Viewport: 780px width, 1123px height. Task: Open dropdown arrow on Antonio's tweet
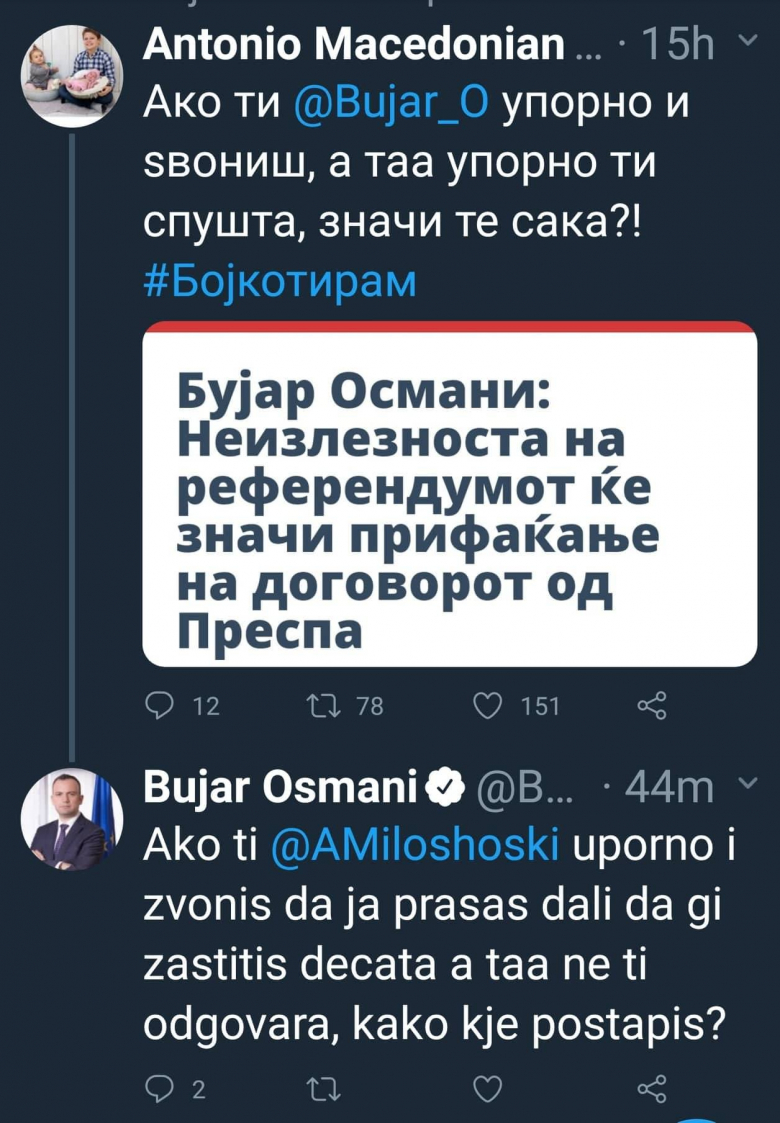pos(748,41)
